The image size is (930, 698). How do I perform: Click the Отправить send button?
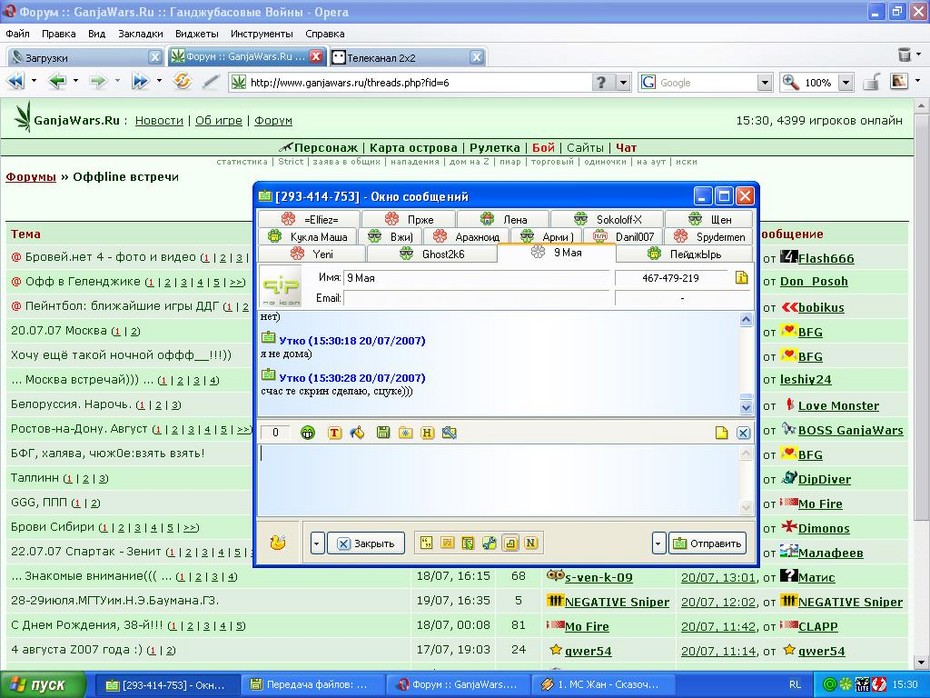coord(708,543)
